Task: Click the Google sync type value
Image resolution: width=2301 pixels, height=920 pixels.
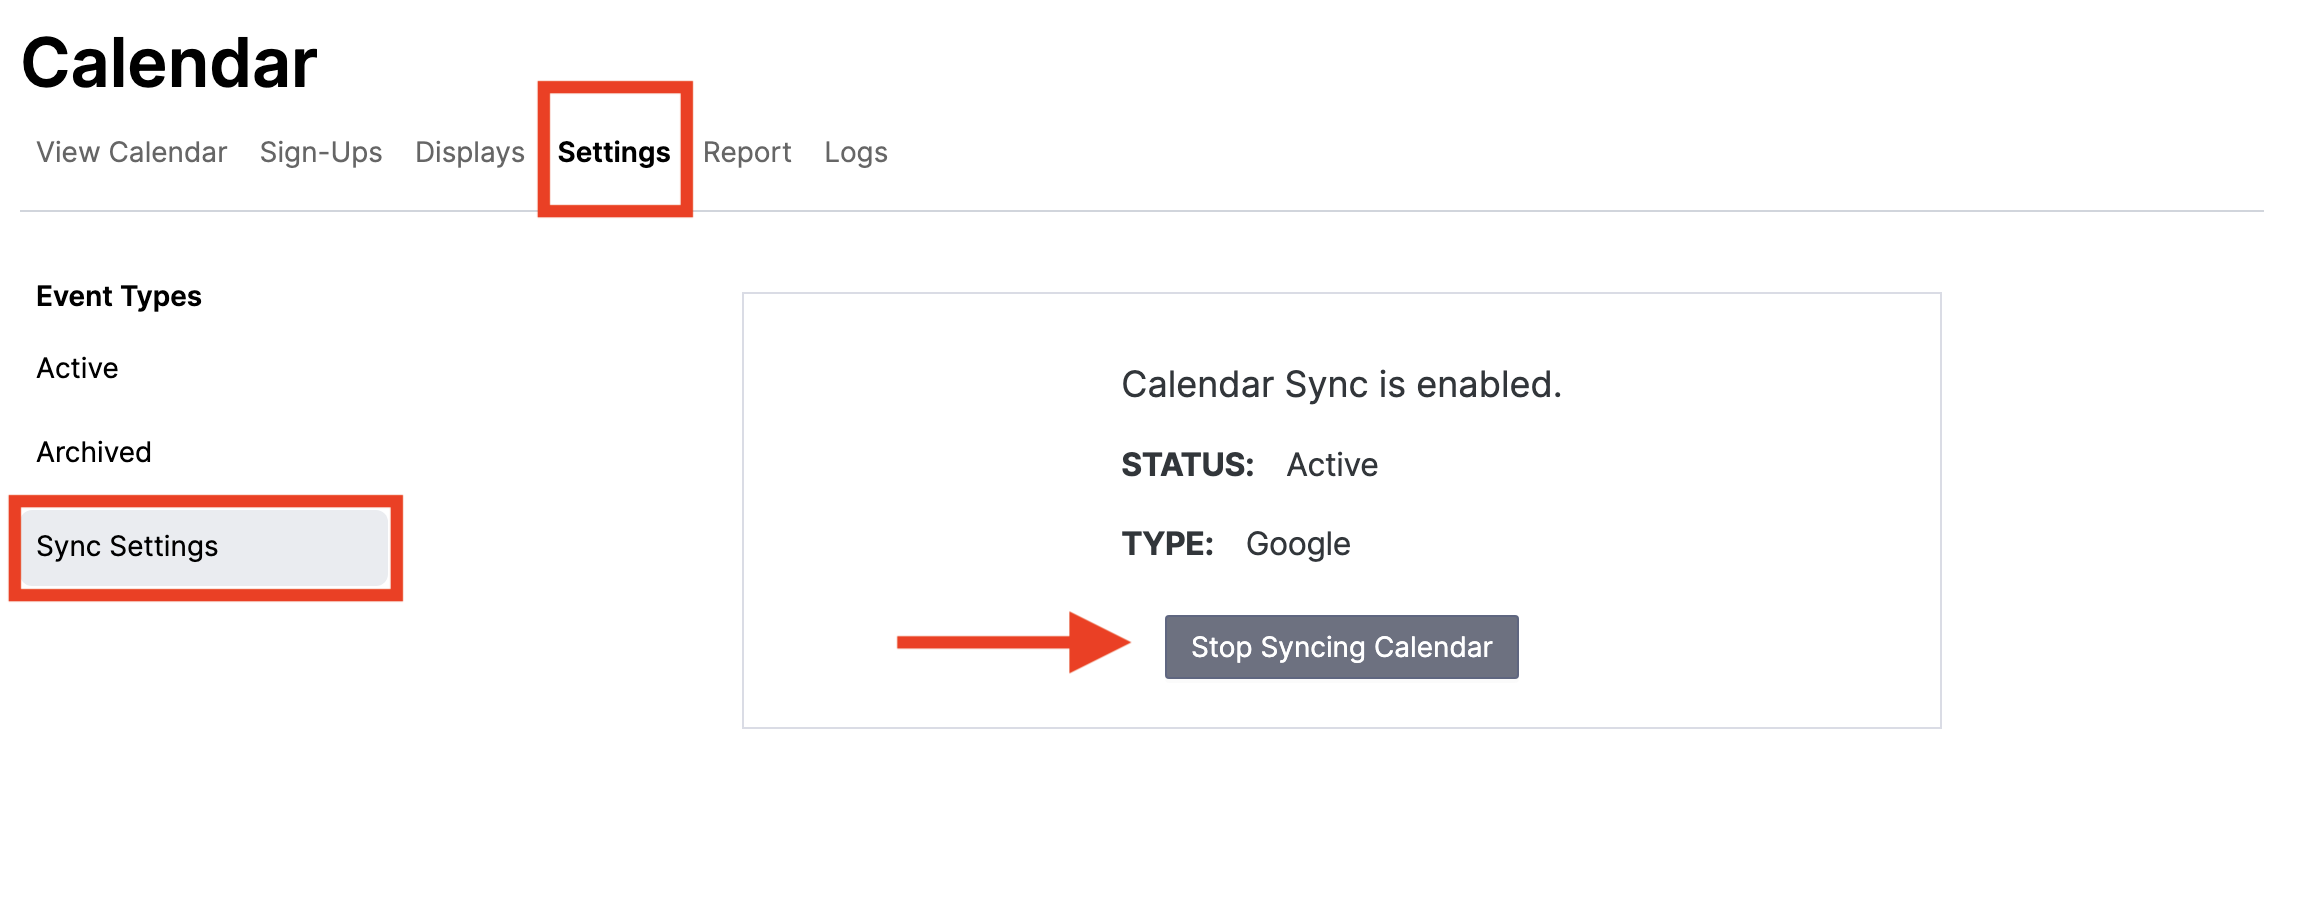Action: pyautogui.click(x=1297, y=543)
